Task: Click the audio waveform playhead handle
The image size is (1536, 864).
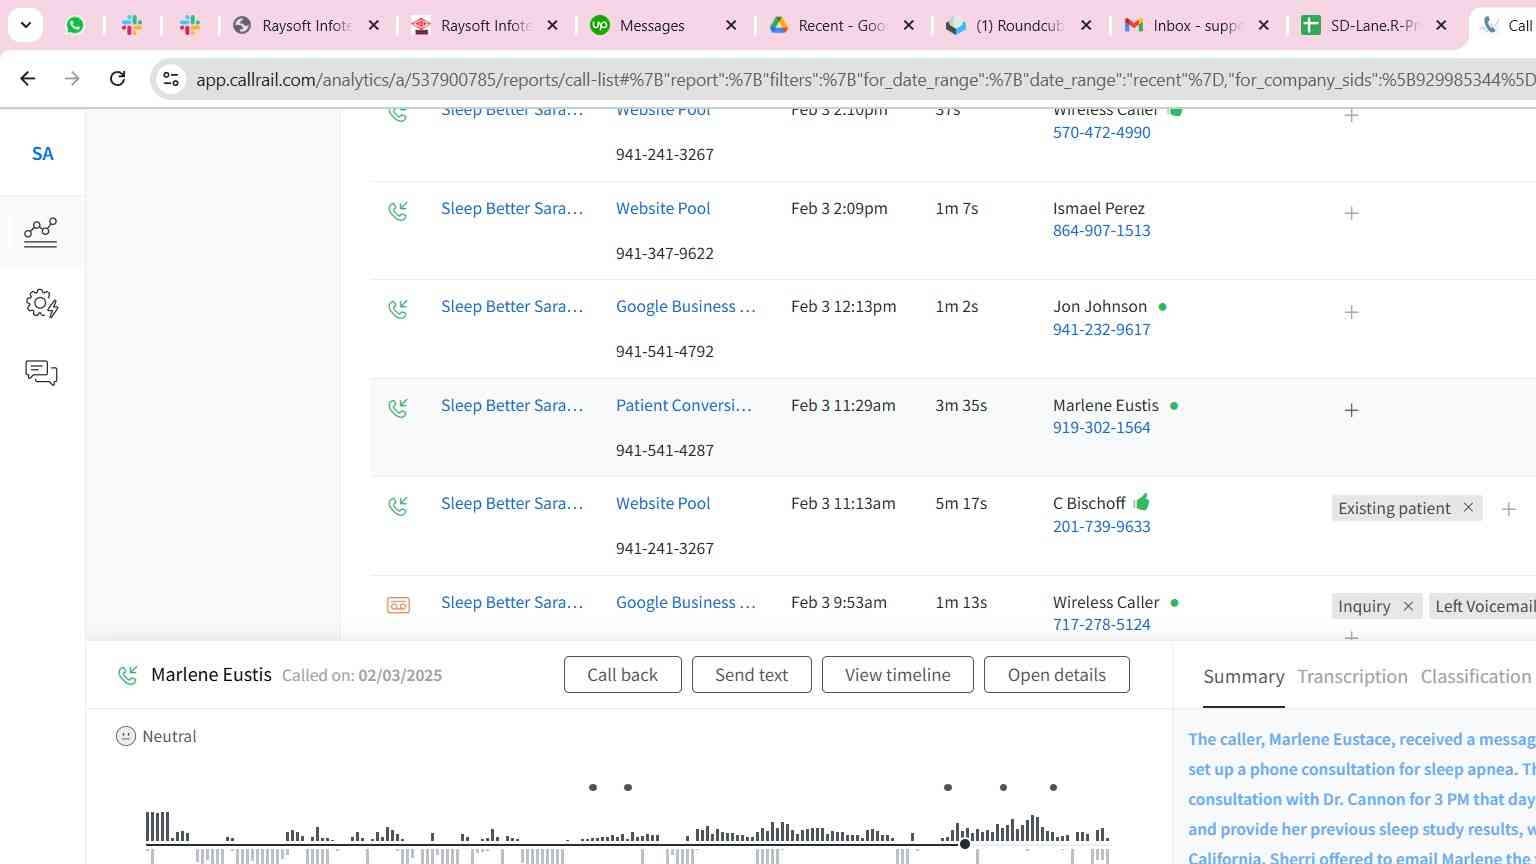Action: pyautogui.click(x=965, y=844)
